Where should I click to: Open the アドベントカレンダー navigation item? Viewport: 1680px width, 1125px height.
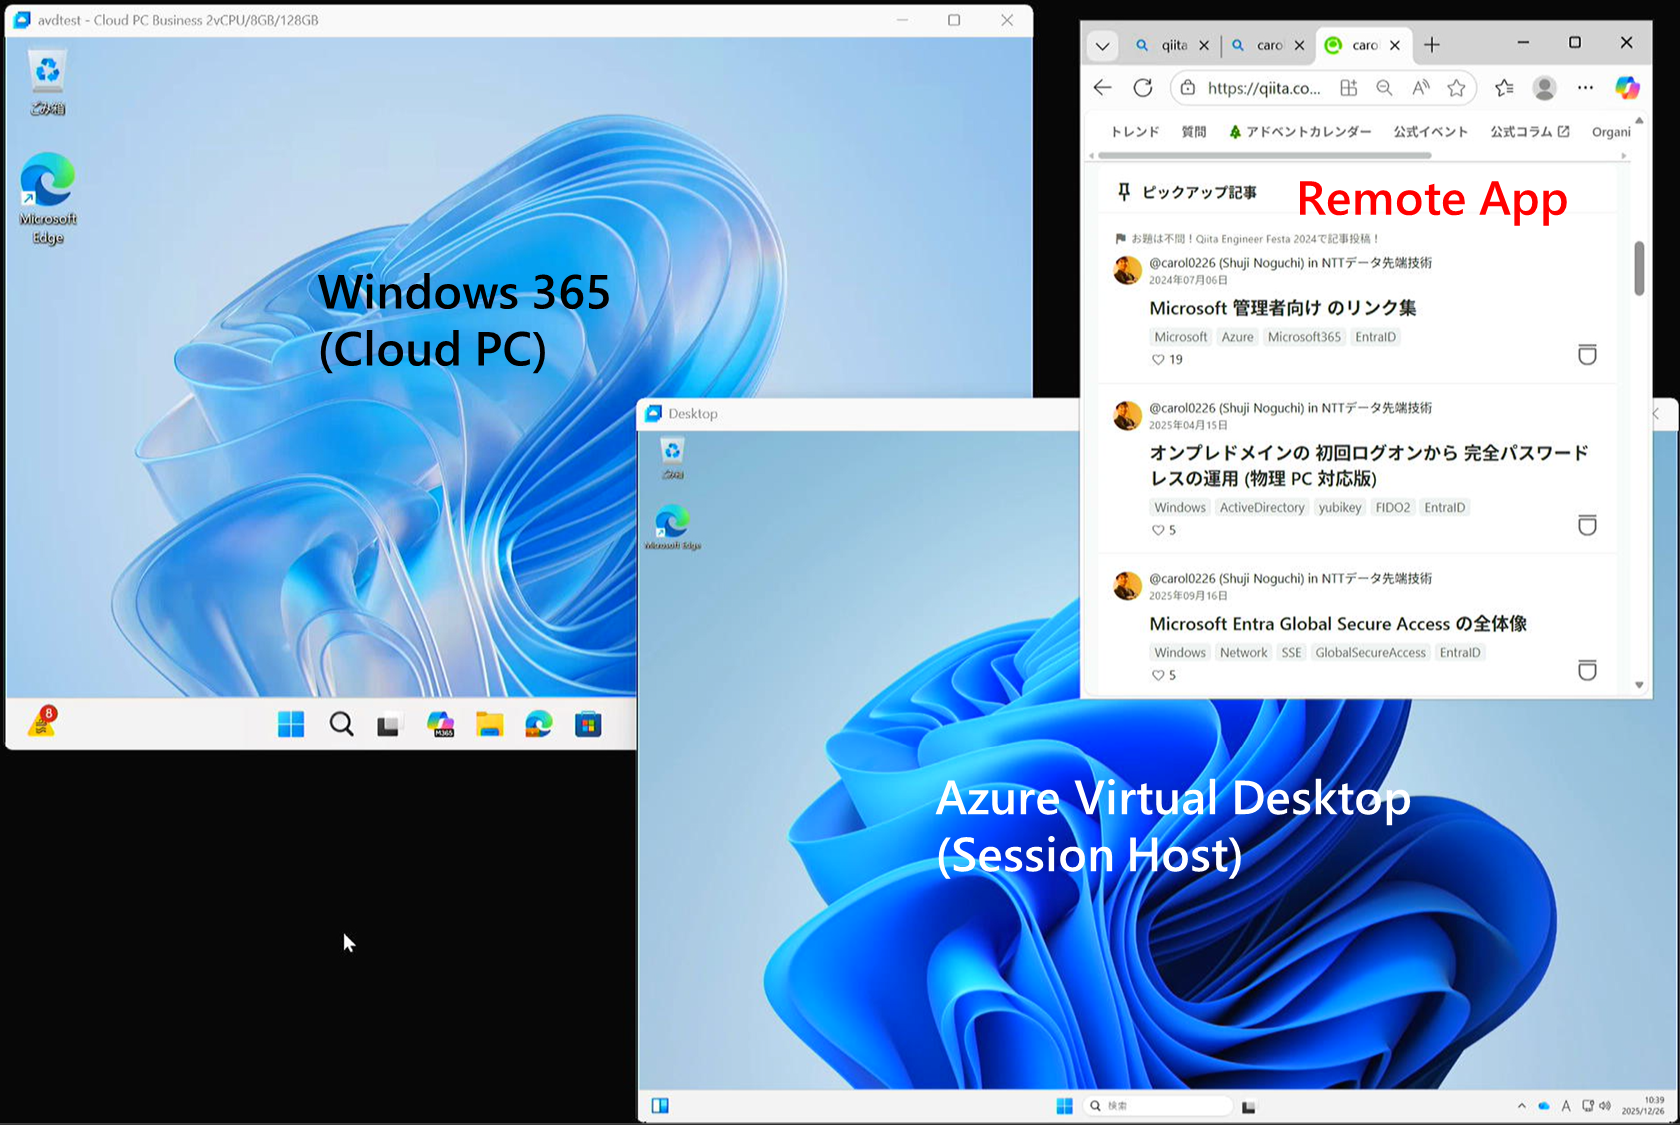[1300, 132]
